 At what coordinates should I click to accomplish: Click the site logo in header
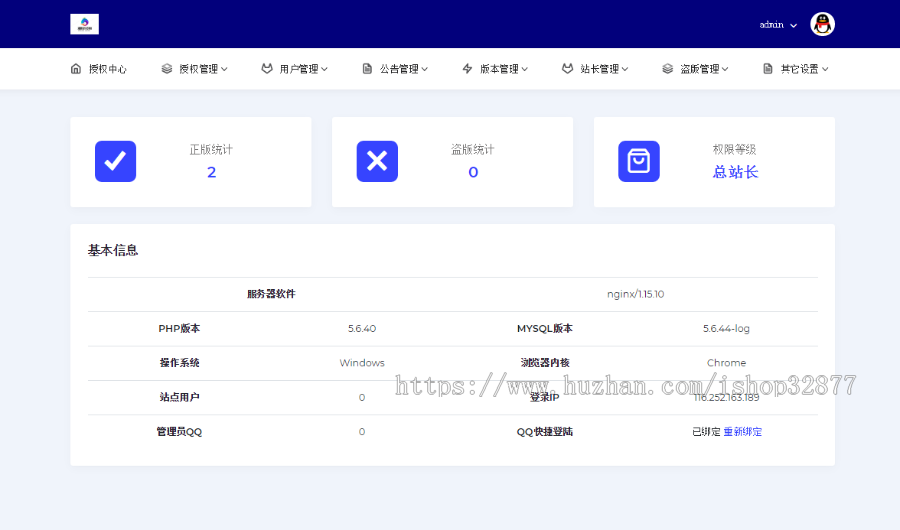point(84,24)
